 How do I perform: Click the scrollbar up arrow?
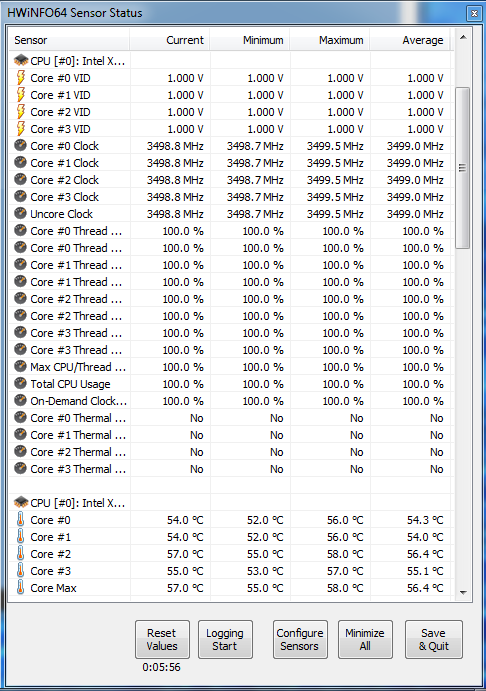463,37
